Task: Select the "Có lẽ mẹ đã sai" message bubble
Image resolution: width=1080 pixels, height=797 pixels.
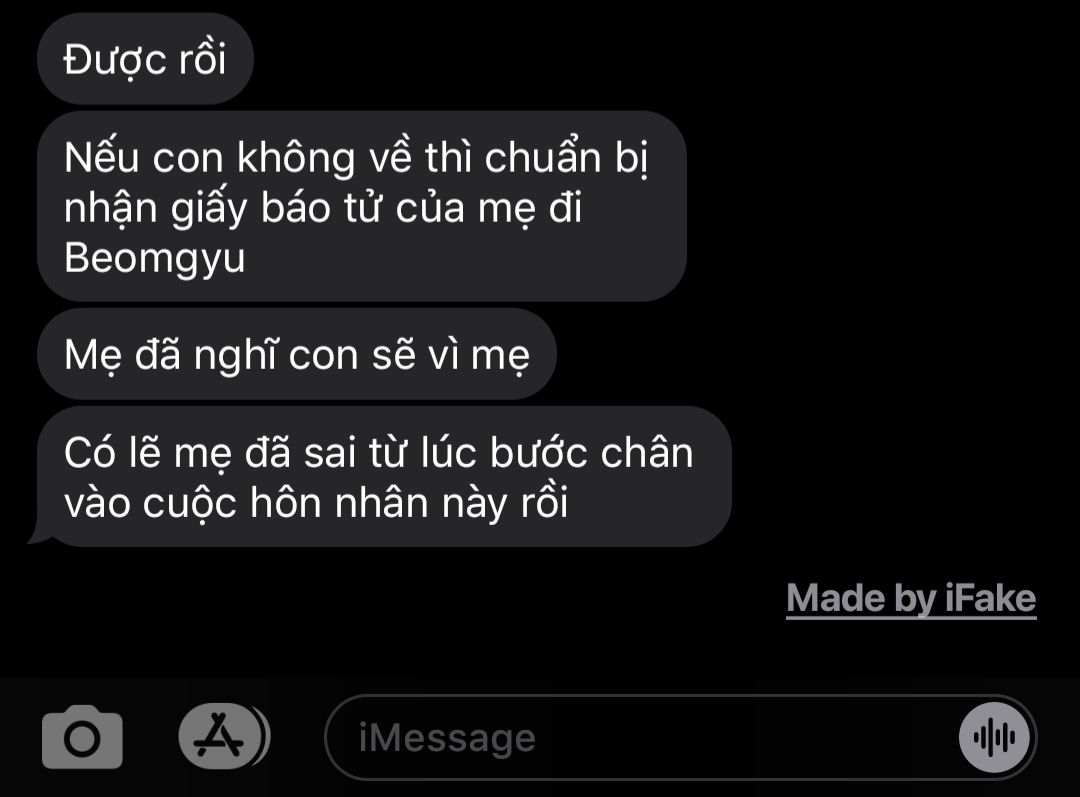Action: [384, 477]
